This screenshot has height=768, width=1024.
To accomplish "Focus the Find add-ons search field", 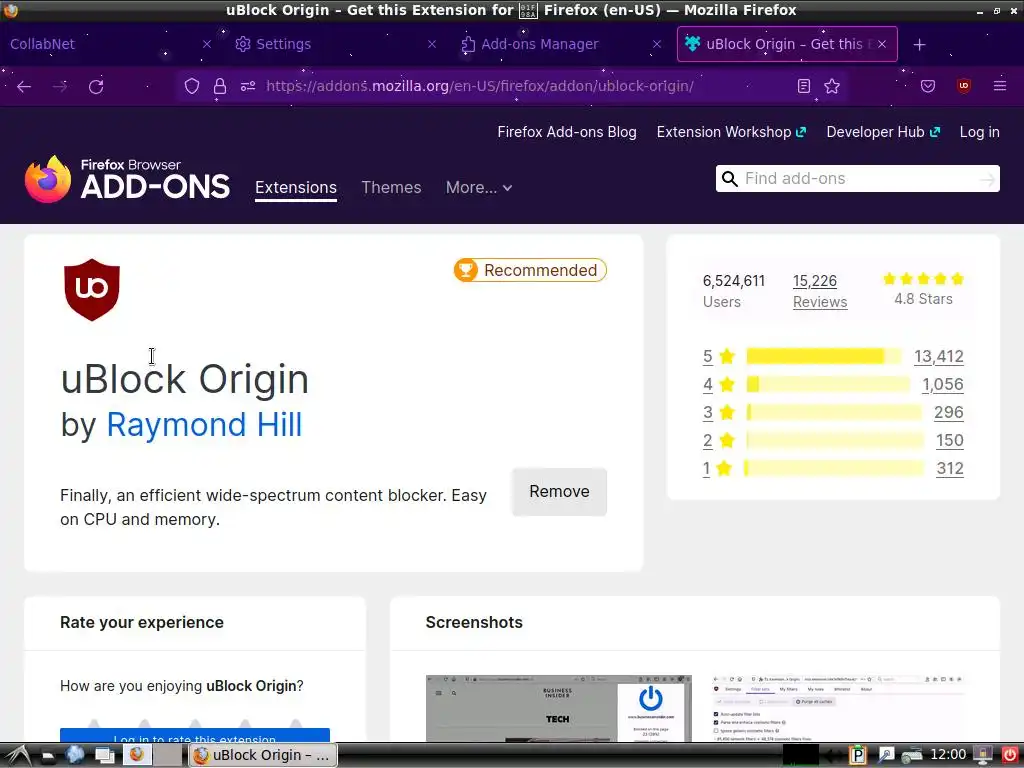I will pos(857,178).
